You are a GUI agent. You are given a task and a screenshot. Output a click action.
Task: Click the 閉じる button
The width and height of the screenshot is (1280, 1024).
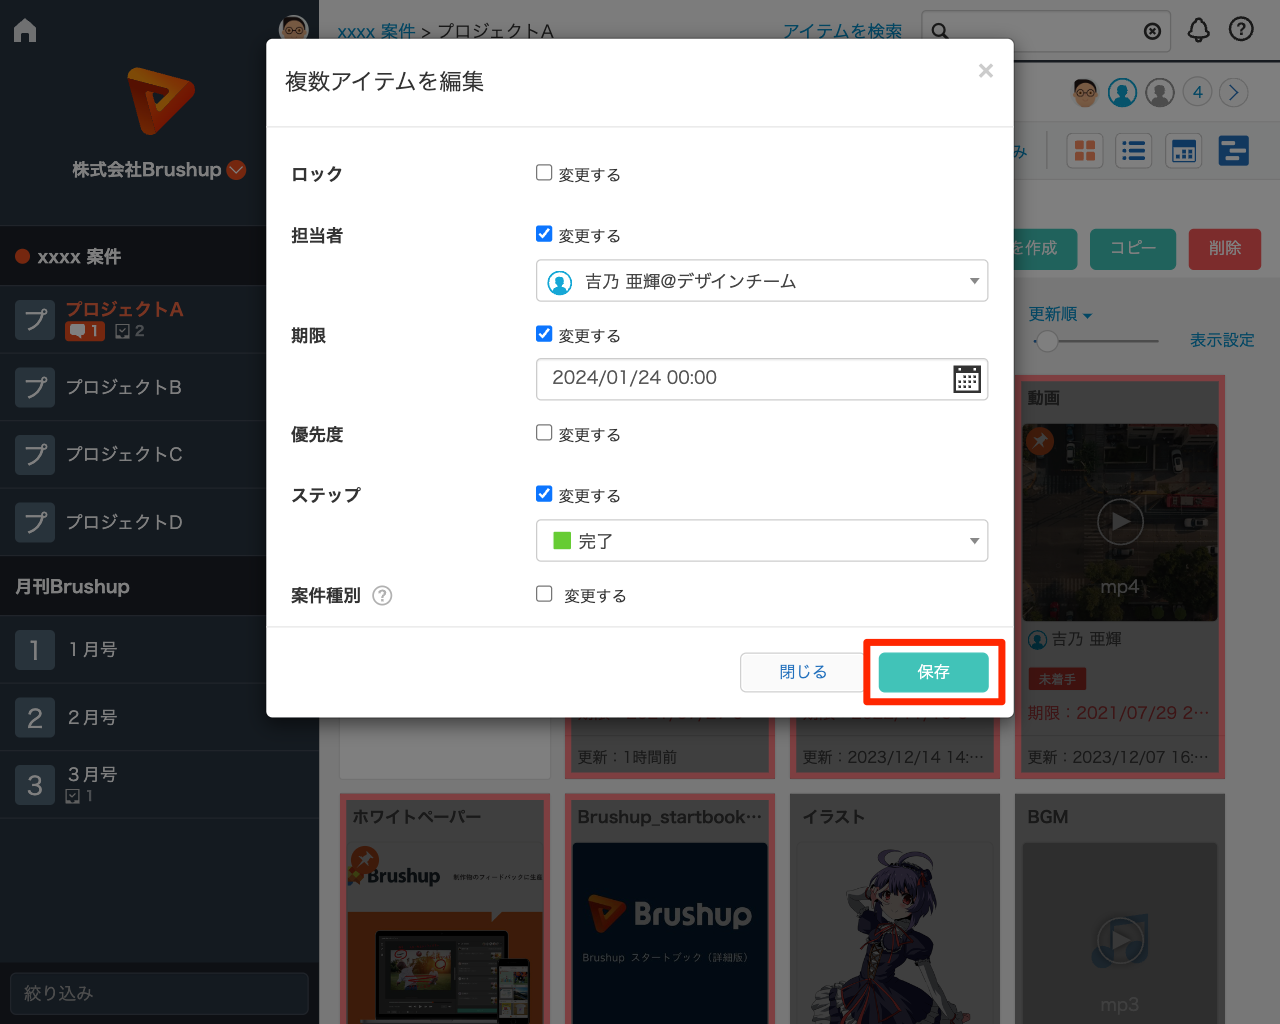803,672
